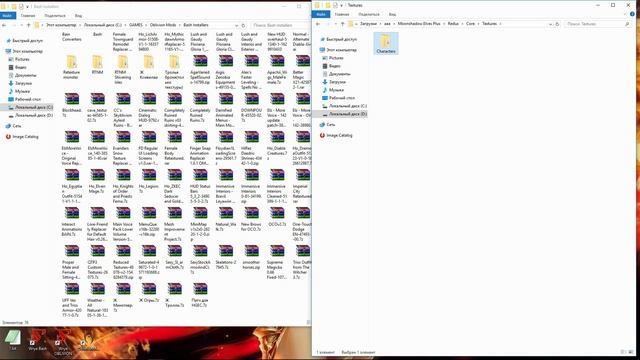Select the New Brows for OCO archive

coord(251,219)
